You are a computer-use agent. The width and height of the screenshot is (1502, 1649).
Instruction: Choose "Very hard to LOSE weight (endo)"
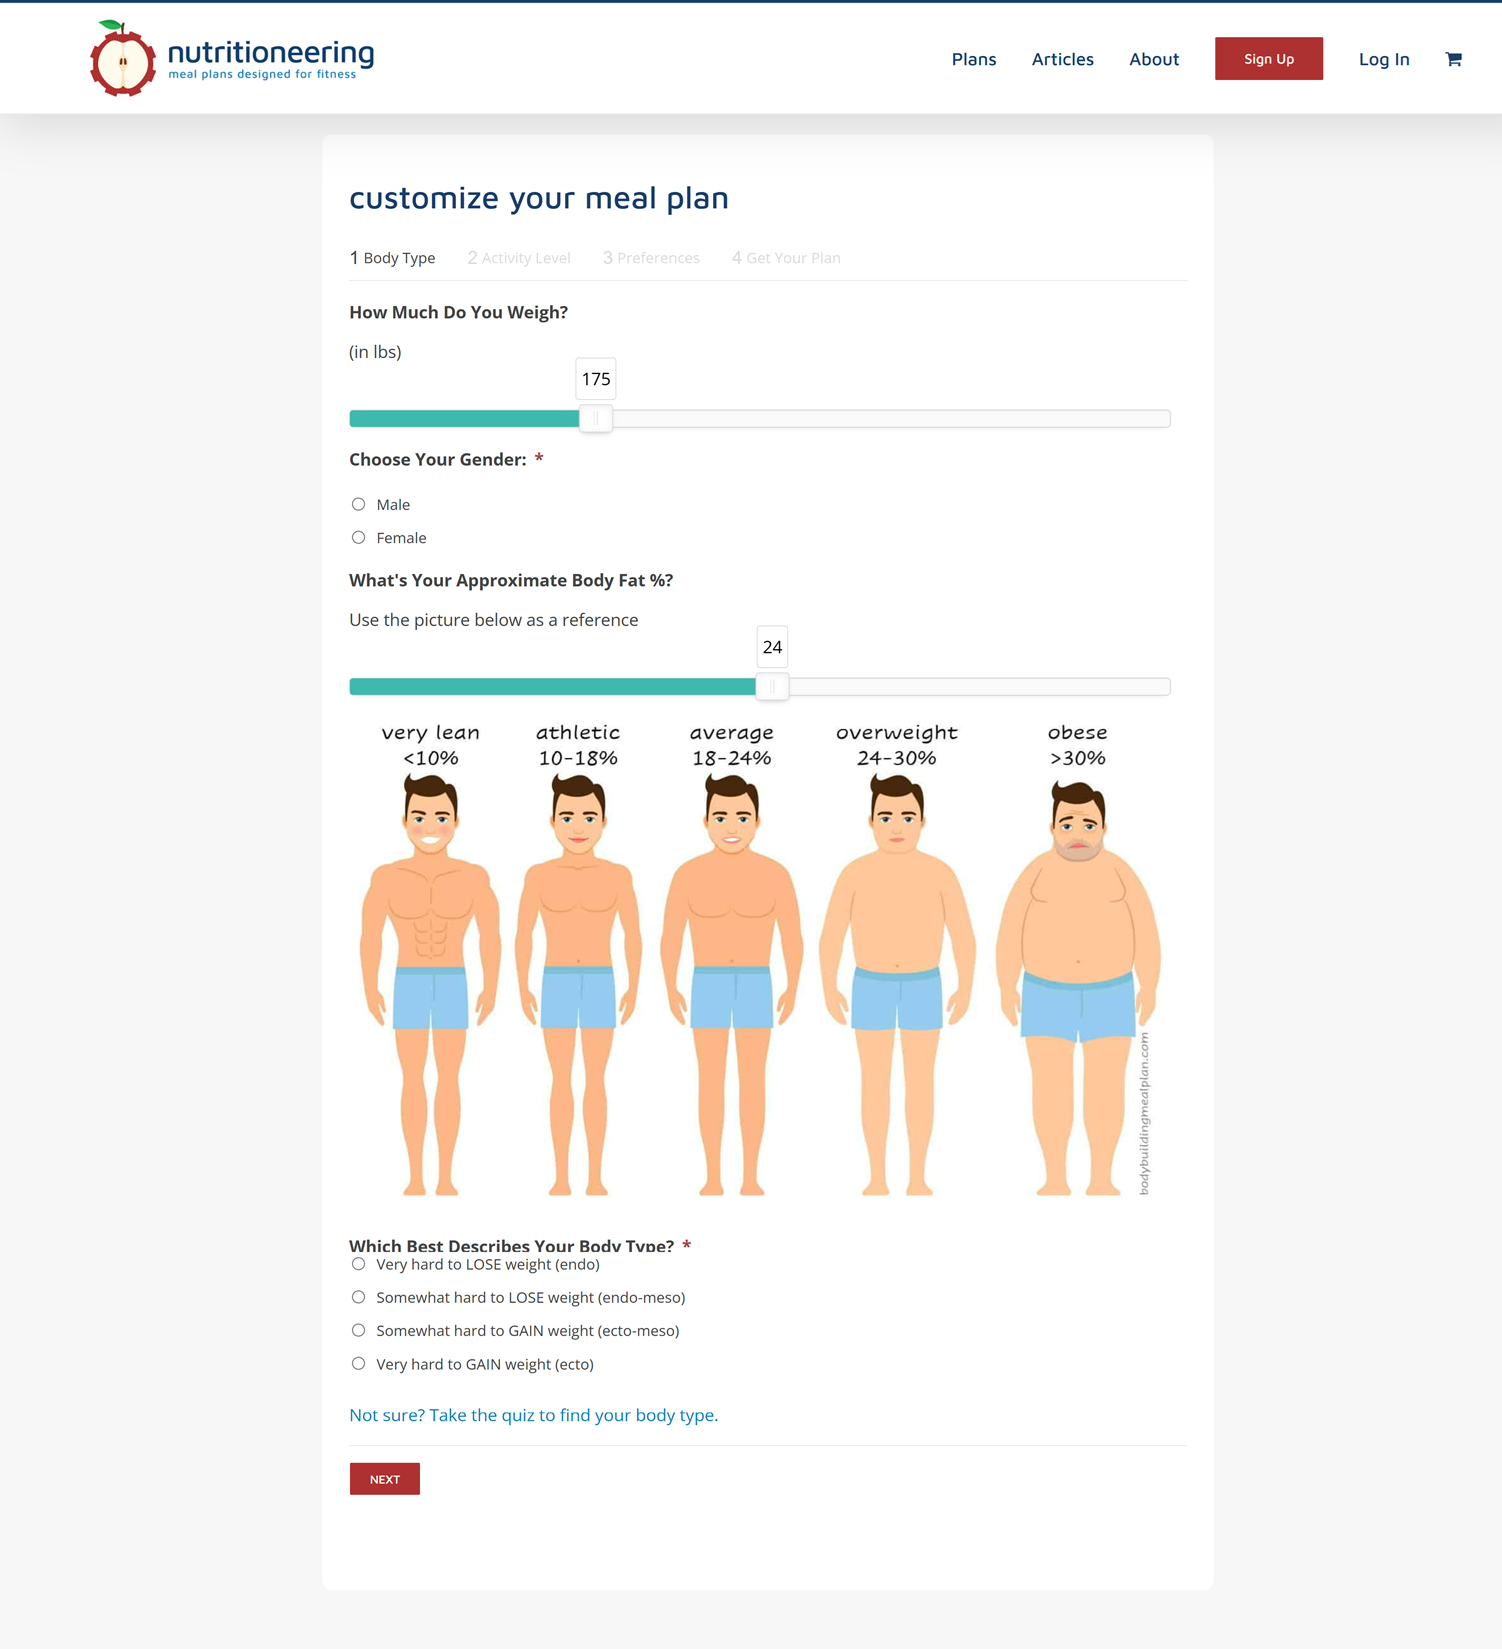click(x=358, y=1263)
